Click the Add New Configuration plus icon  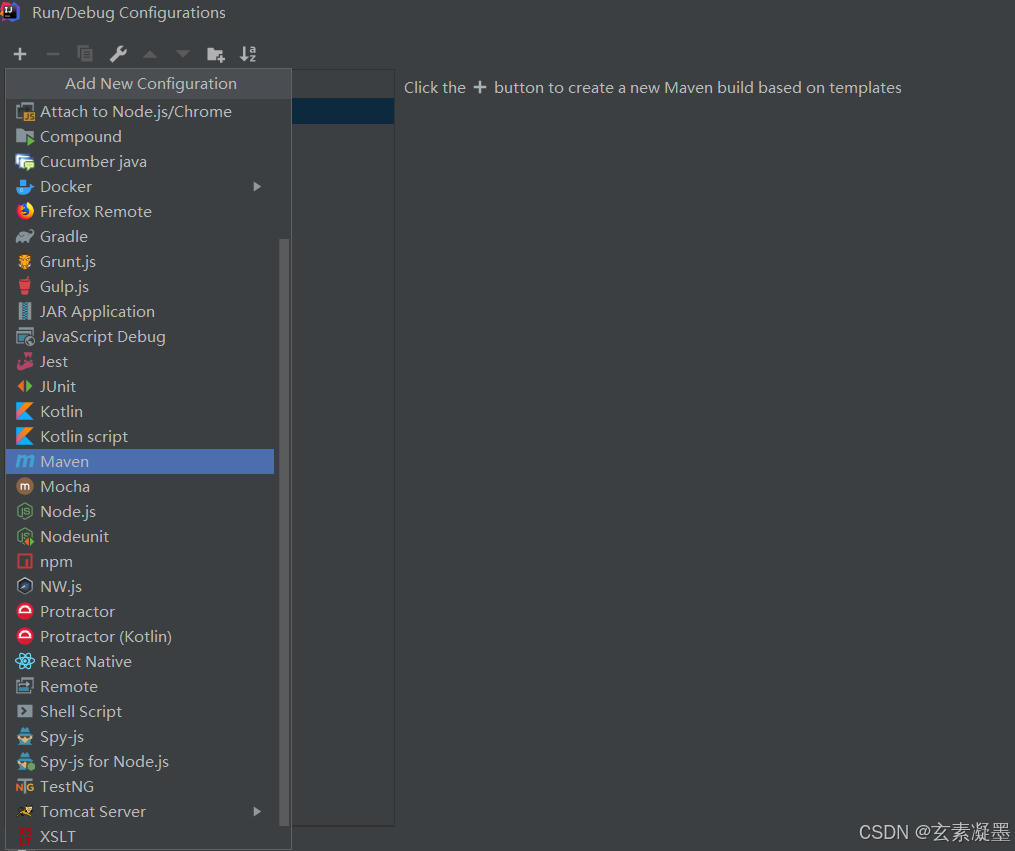[20, 54]
